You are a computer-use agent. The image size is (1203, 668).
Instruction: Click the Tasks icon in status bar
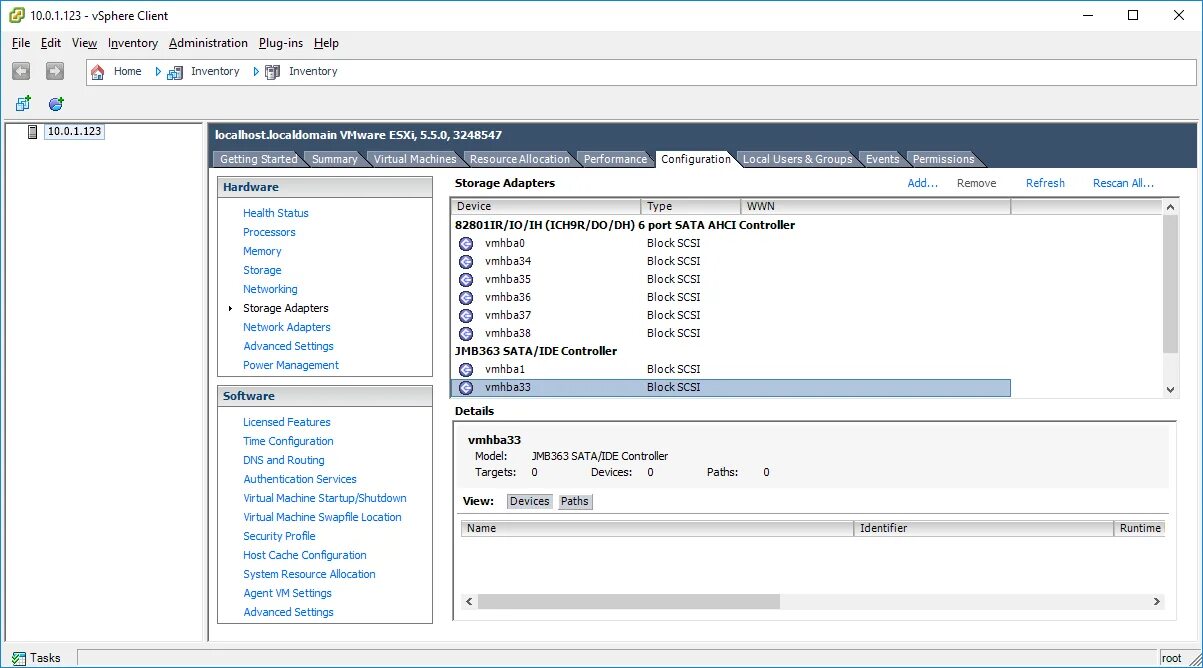click(18, 658)
